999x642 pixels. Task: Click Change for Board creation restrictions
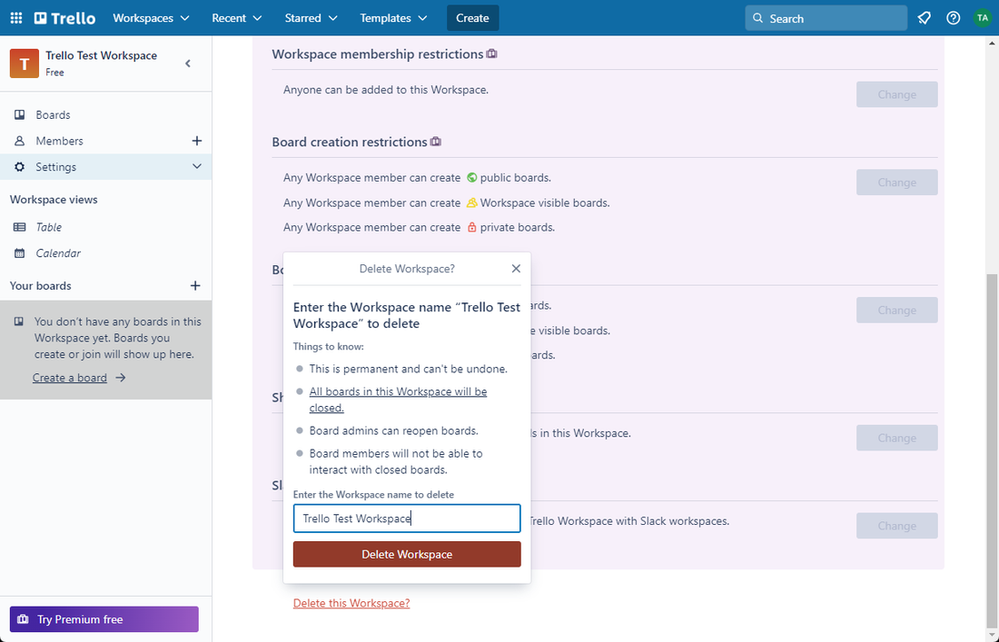point(897,182)
